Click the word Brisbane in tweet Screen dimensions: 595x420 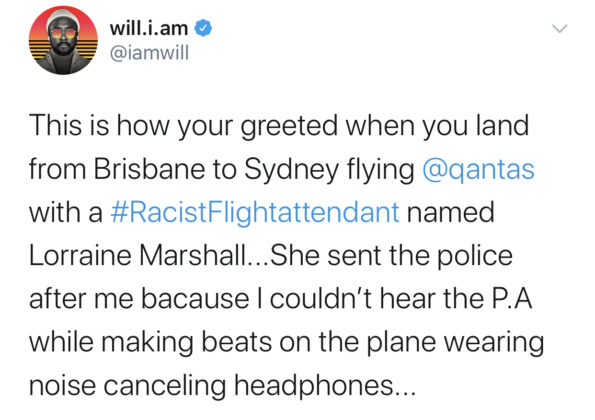(150, 169)
